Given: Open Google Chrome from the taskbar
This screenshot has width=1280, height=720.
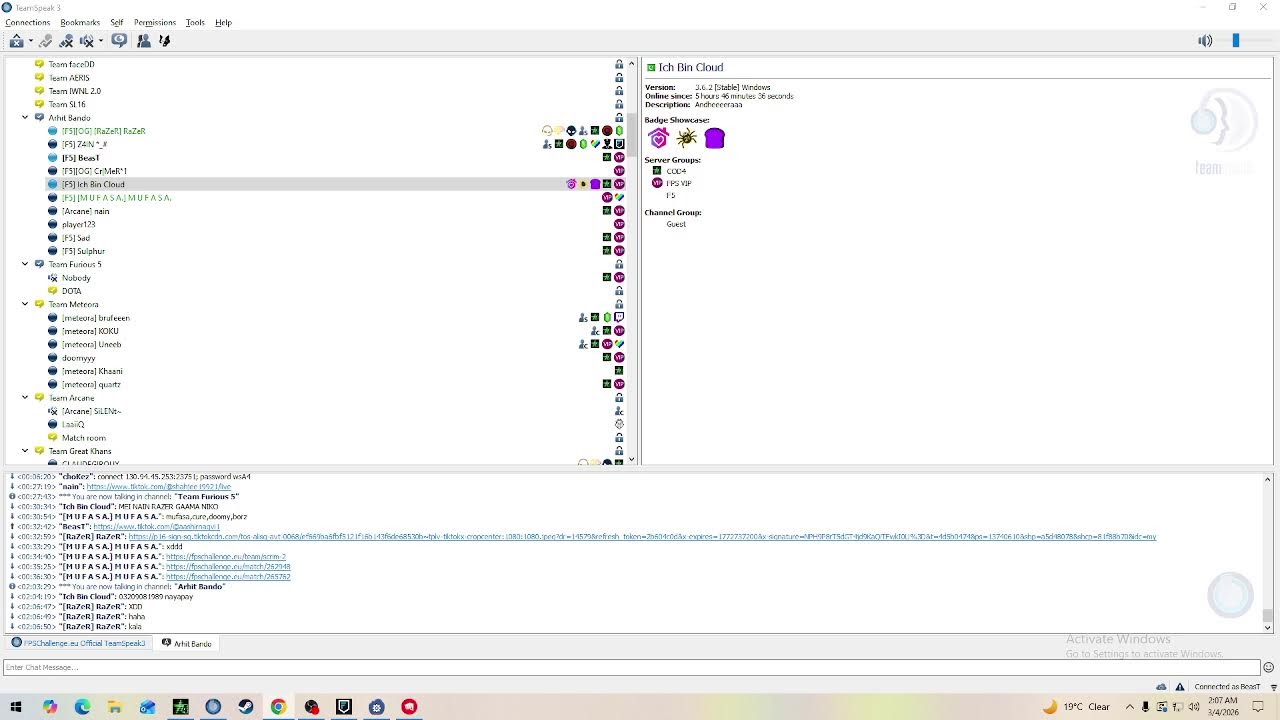Looking at the screenshot, I should click(x=278, y=707).
